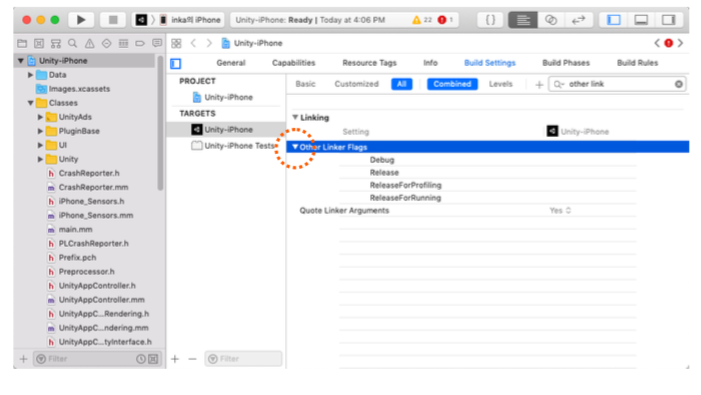This screenshot has width=701, height=395.
Task: Collapse the Linking section
Action: 295,118
